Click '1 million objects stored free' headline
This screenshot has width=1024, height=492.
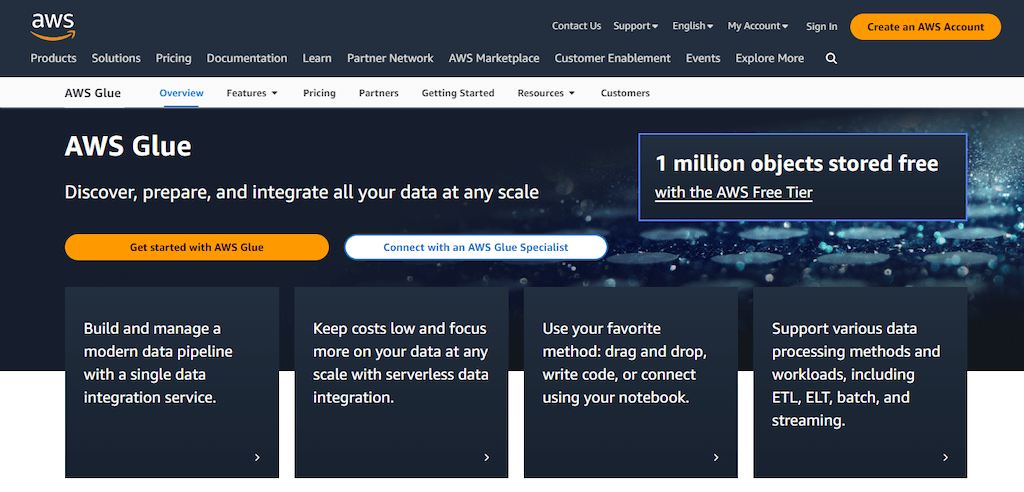pyautogui.click(x=797, y=163)
